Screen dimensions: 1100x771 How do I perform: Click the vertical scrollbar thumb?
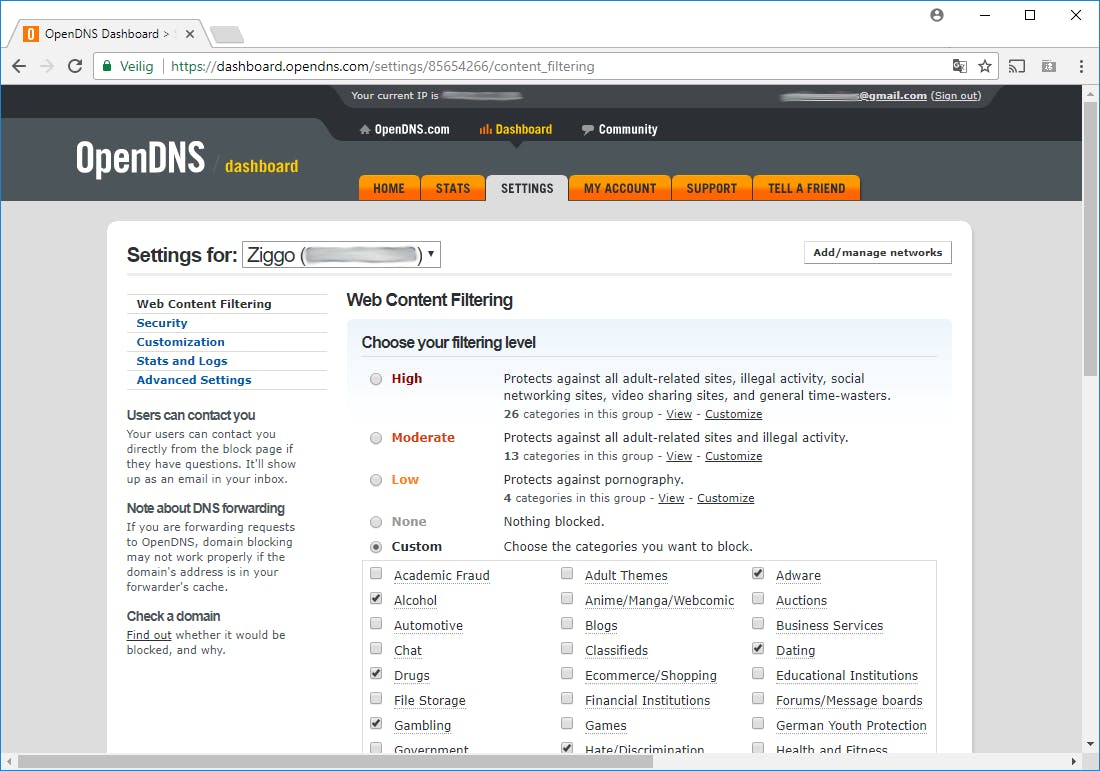1090,239
